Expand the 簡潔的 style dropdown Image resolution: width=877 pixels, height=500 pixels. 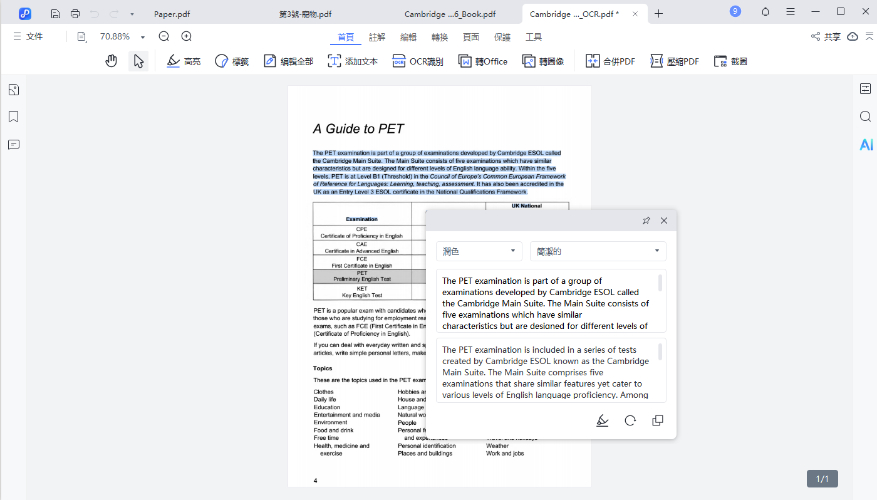[x=597, y=251]
